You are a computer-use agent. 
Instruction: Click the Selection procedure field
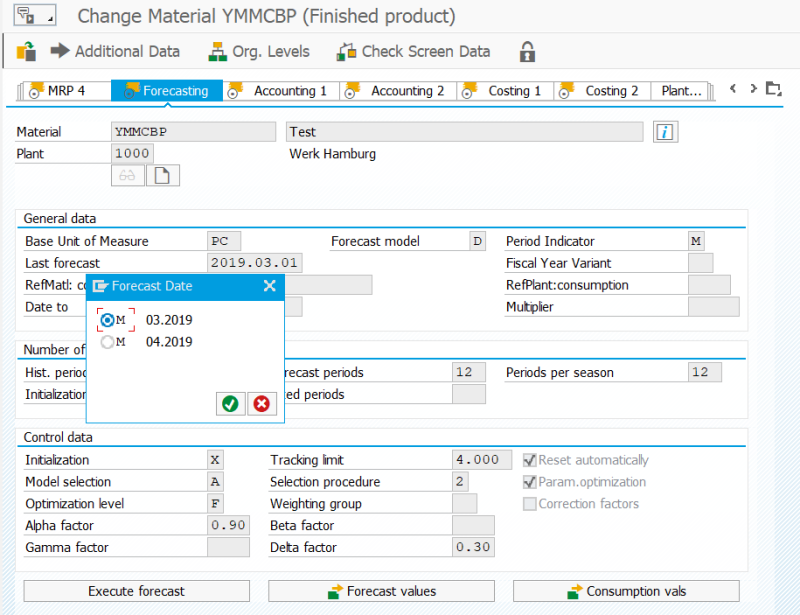[460, 482]
